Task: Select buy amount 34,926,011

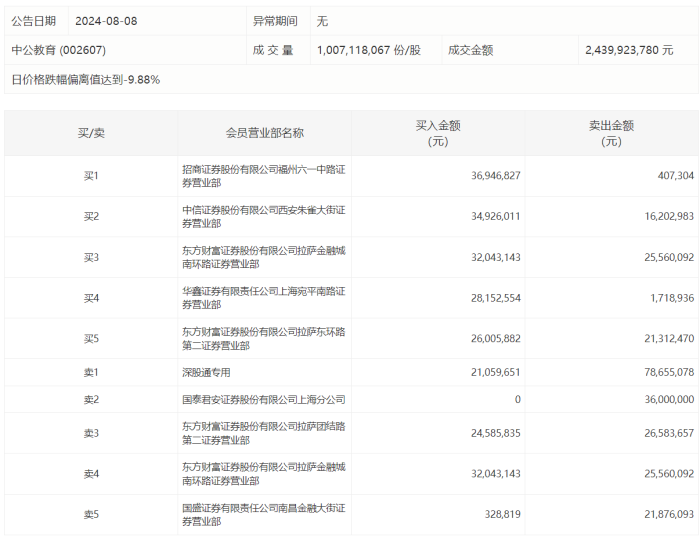Action: point(496,216)
